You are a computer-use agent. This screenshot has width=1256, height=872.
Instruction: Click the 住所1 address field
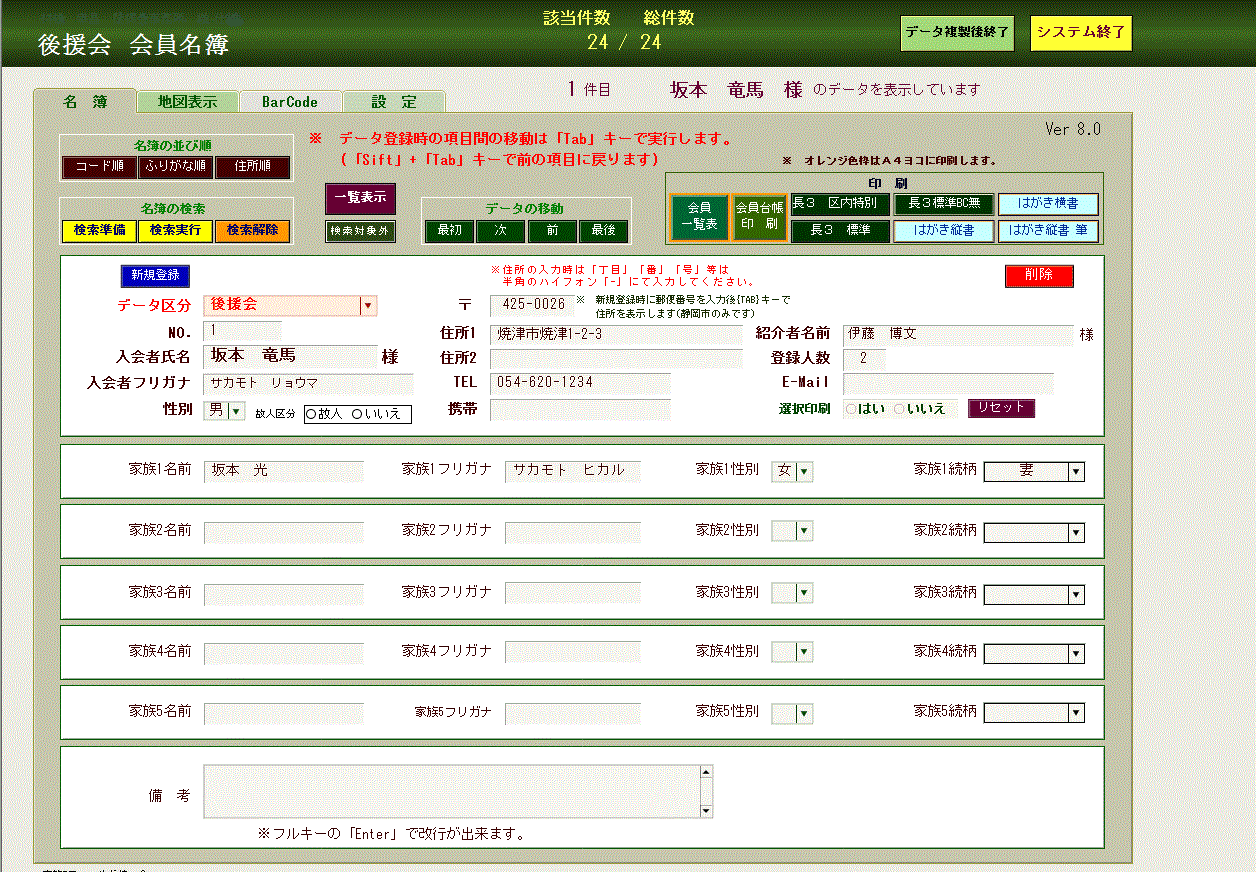click(x=616, y=334)
